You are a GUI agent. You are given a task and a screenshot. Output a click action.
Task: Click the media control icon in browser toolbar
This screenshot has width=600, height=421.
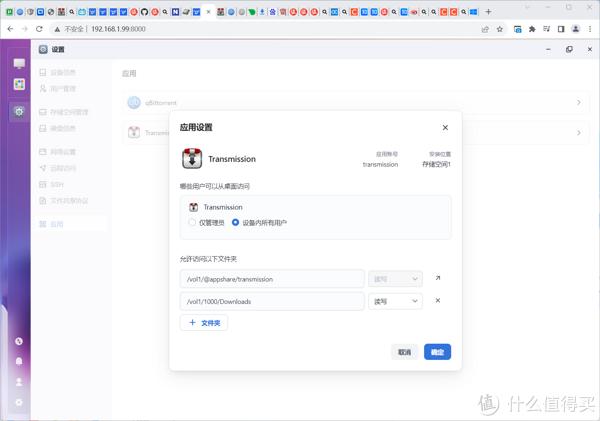pyautogui.click(x=546, y=29)
